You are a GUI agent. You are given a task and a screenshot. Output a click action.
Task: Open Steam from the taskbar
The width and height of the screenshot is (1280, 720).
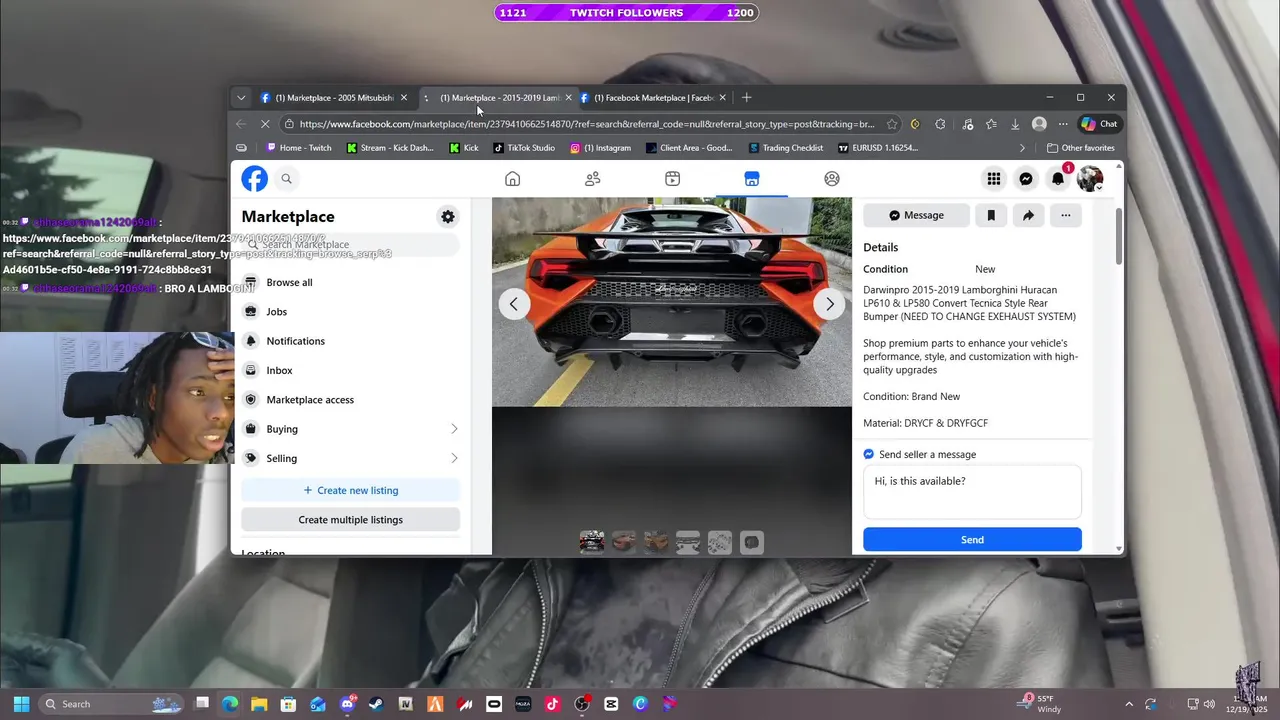[376, 704]
